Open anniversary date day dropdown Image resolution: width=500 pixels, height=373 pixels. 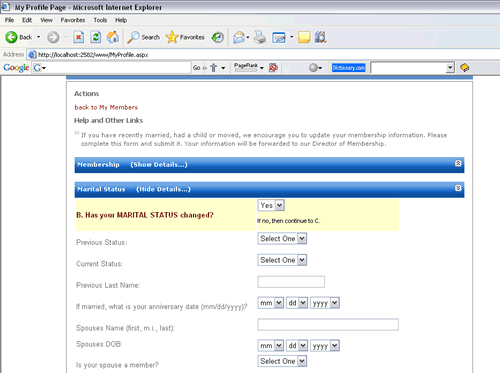297,303
